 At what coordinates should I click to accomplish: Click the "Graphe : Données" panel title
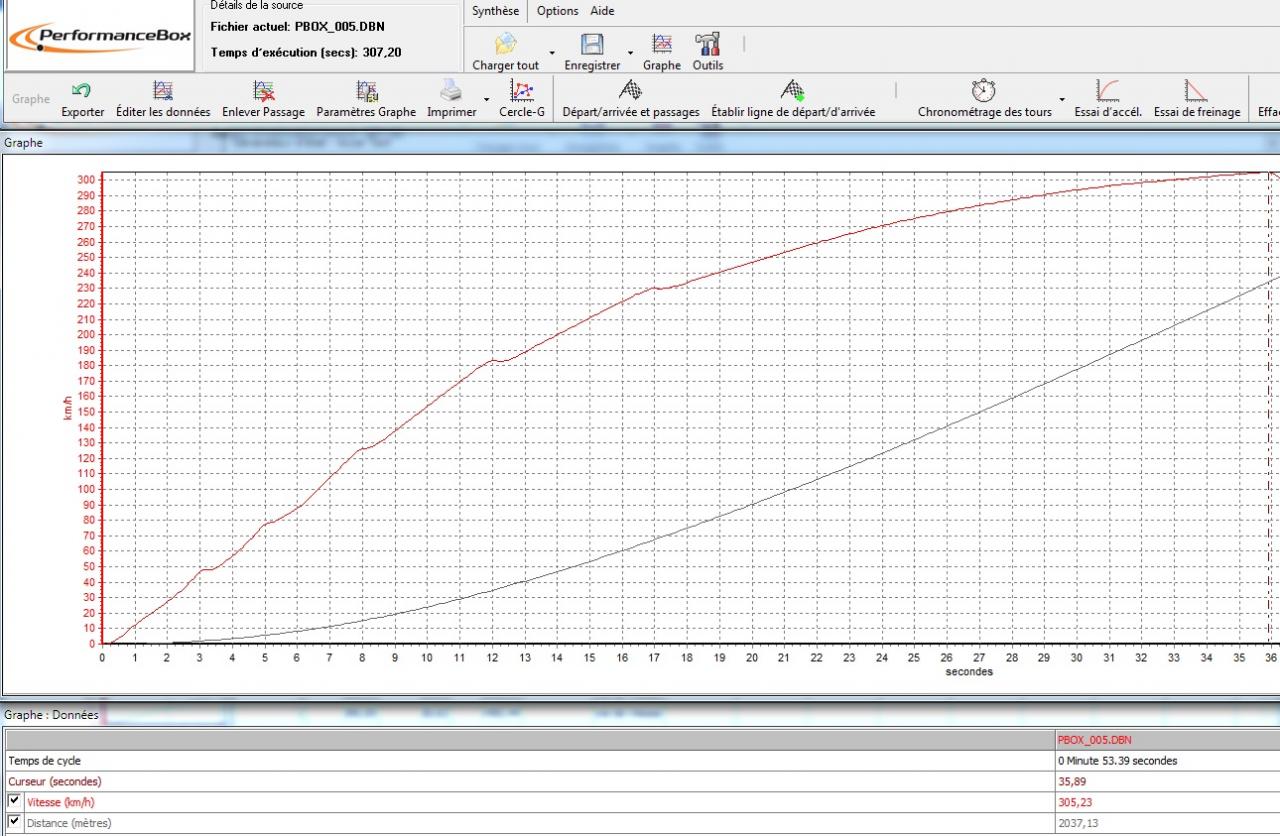click(52, 715)
